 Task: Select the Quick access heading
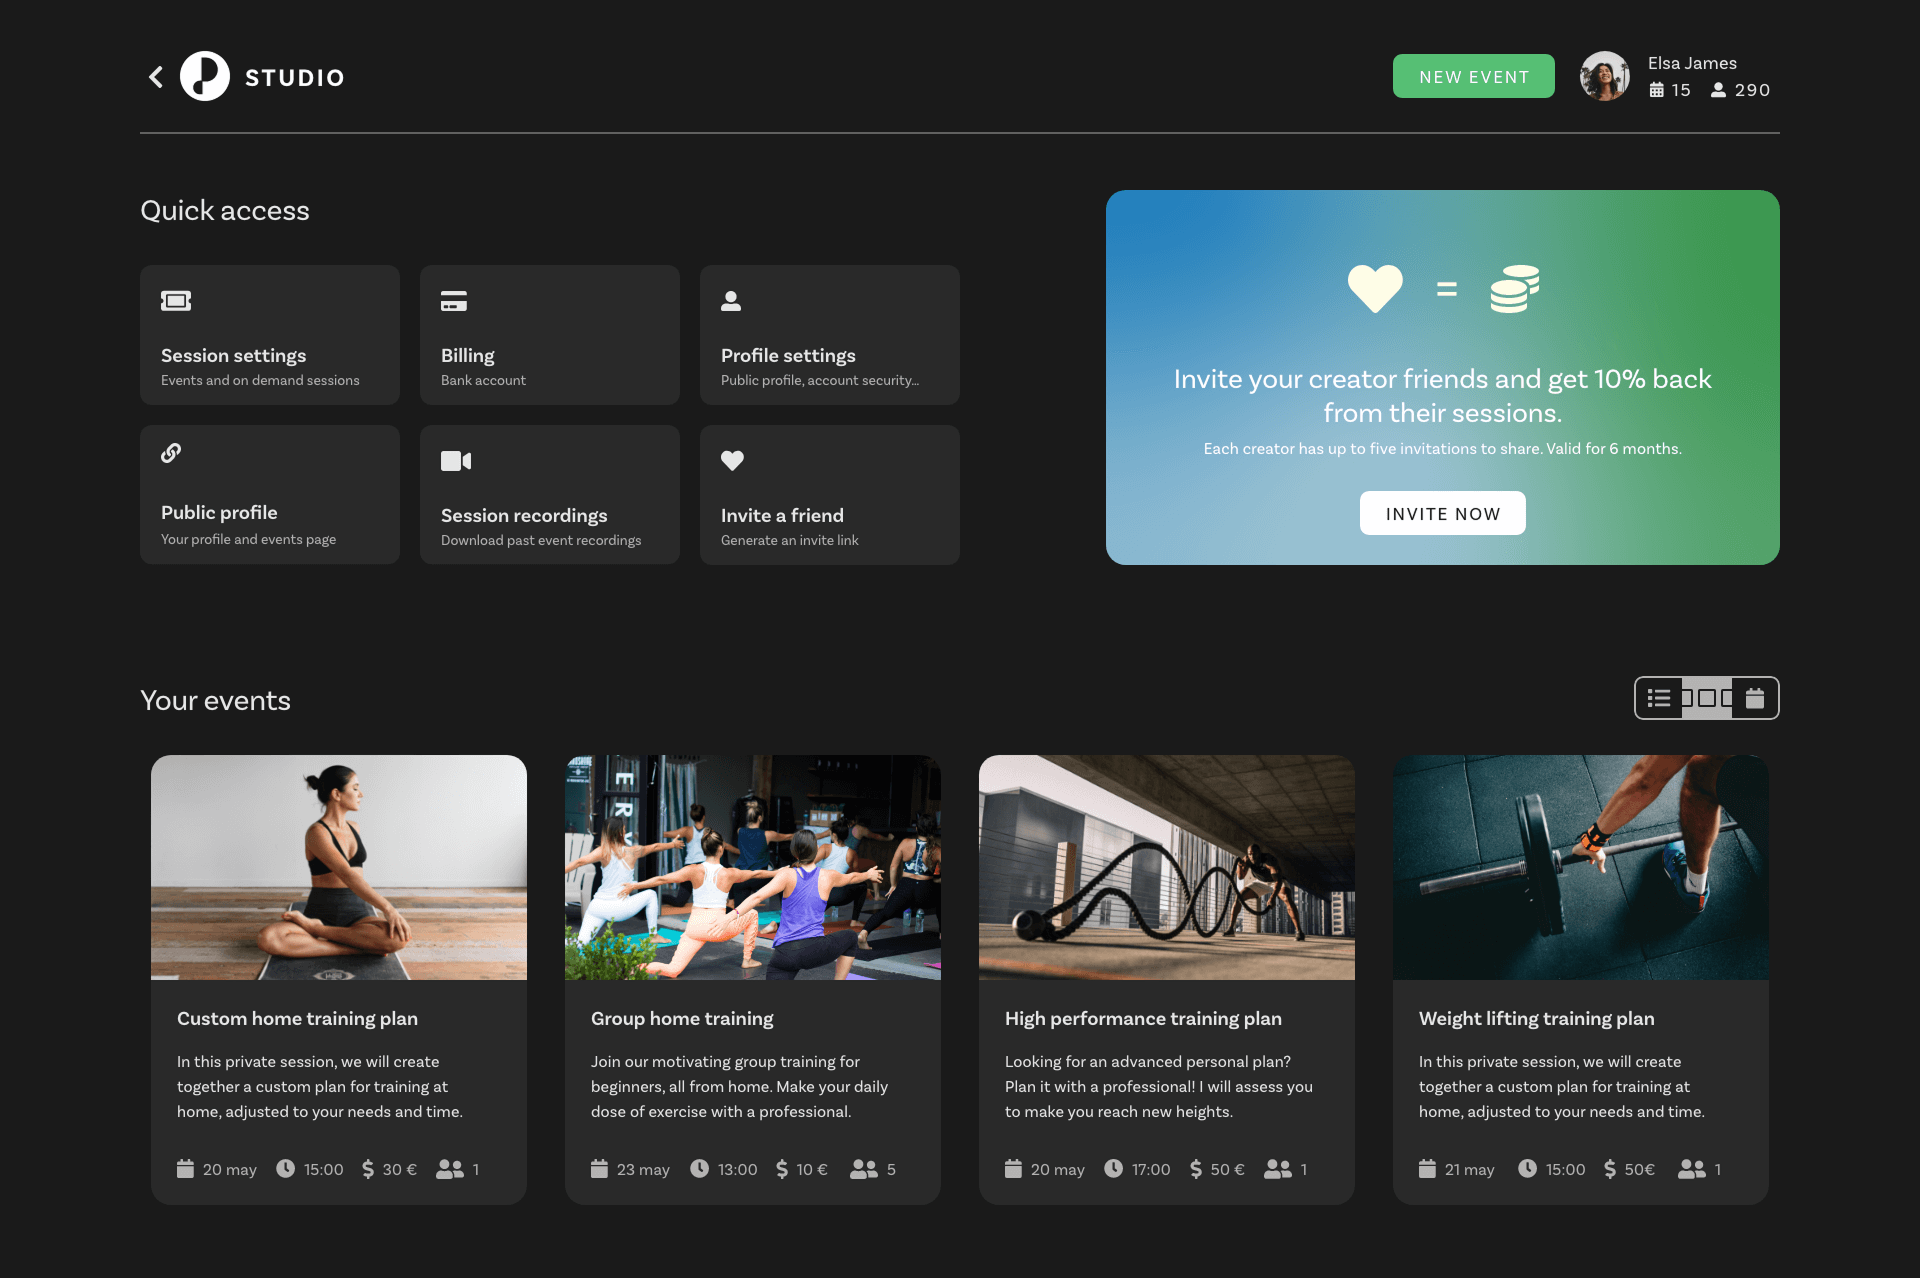225,210
